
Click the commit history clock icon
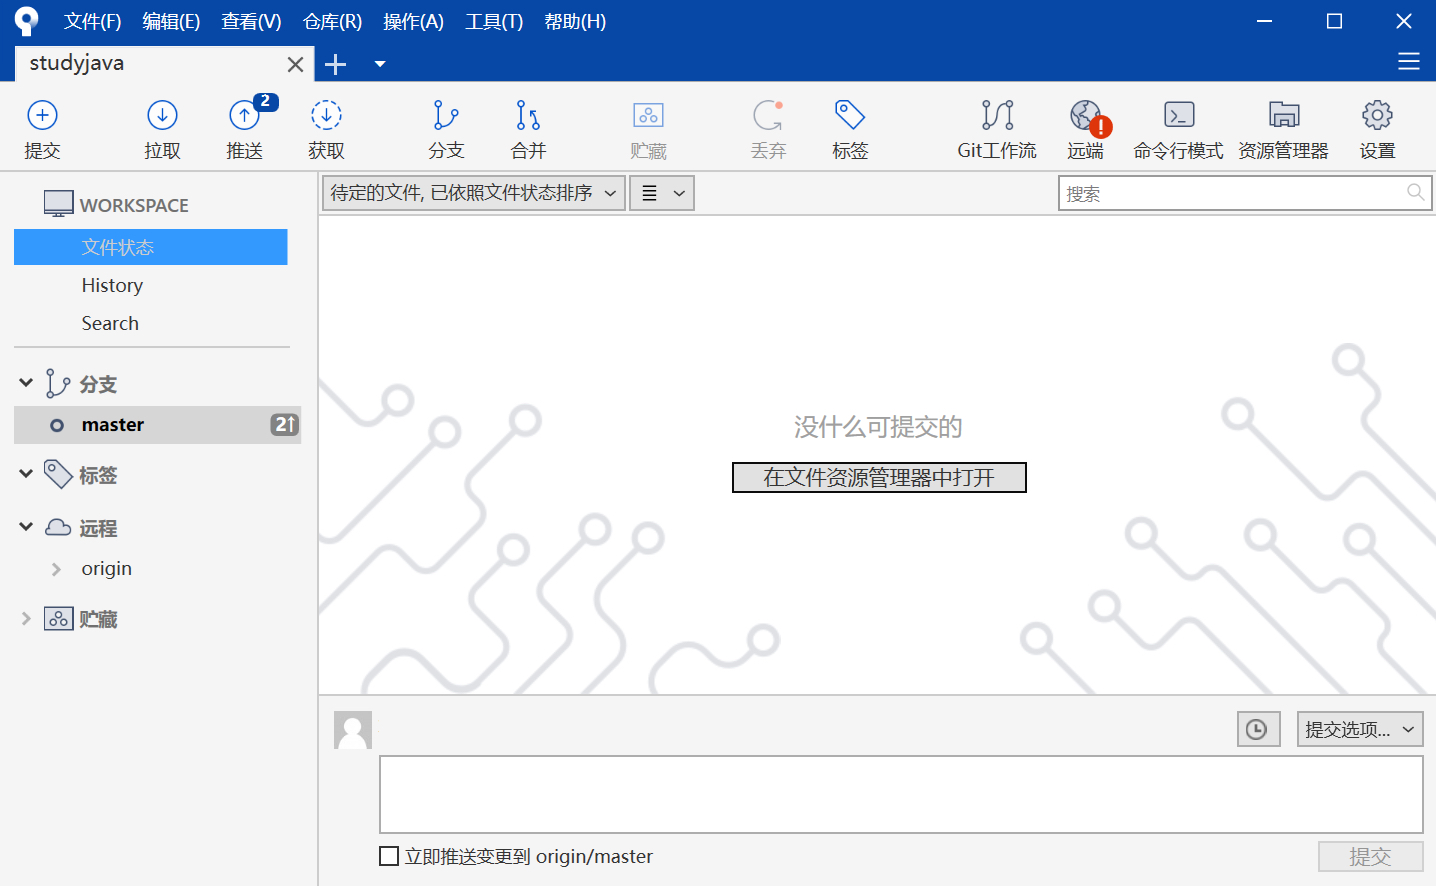click(1258, 729)
